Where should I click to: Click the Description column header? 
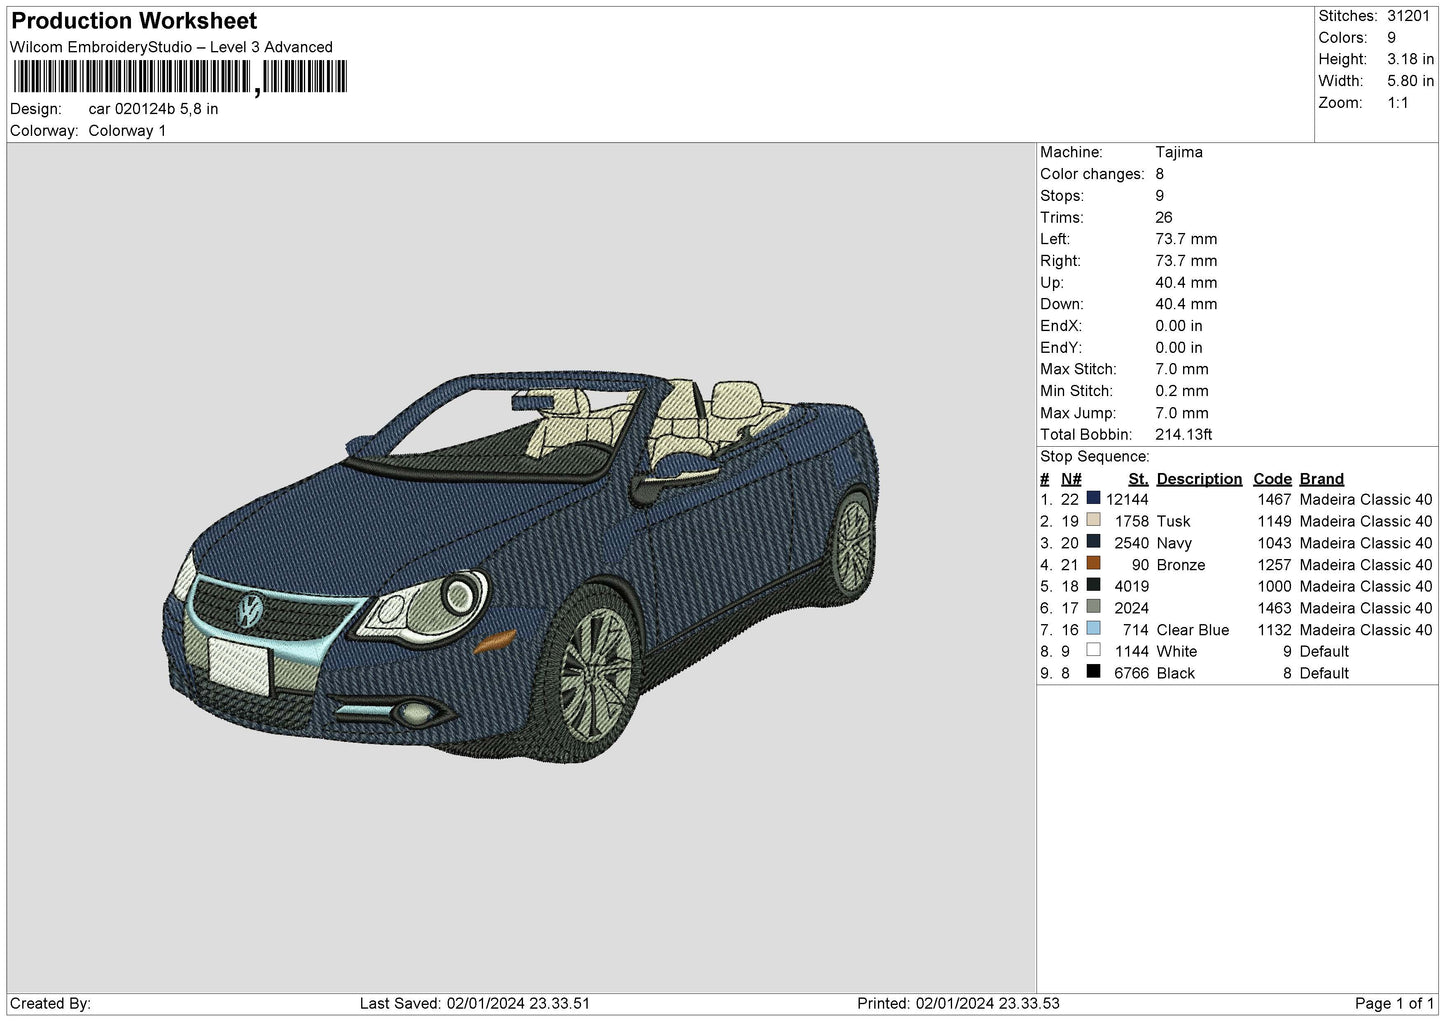pyautogui.click(x=1199, y=479)
